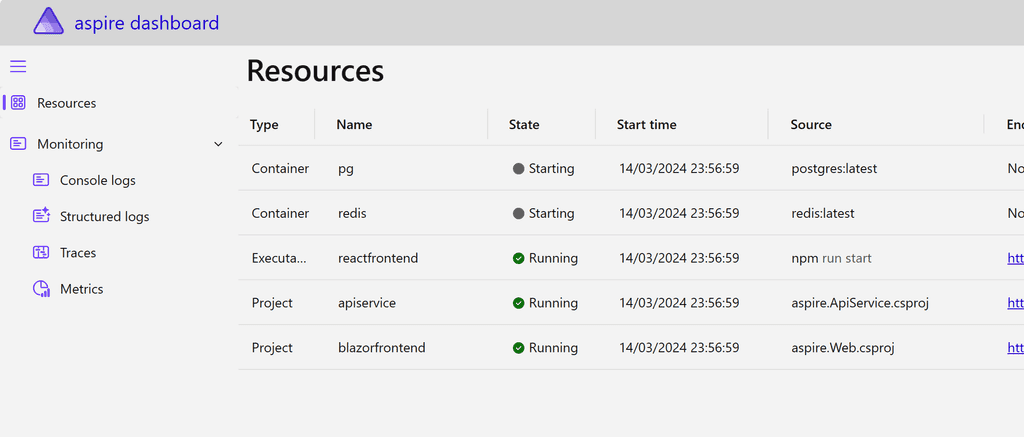
Task: Click the redis:latest source cell
Action: [x=822, y=214]
